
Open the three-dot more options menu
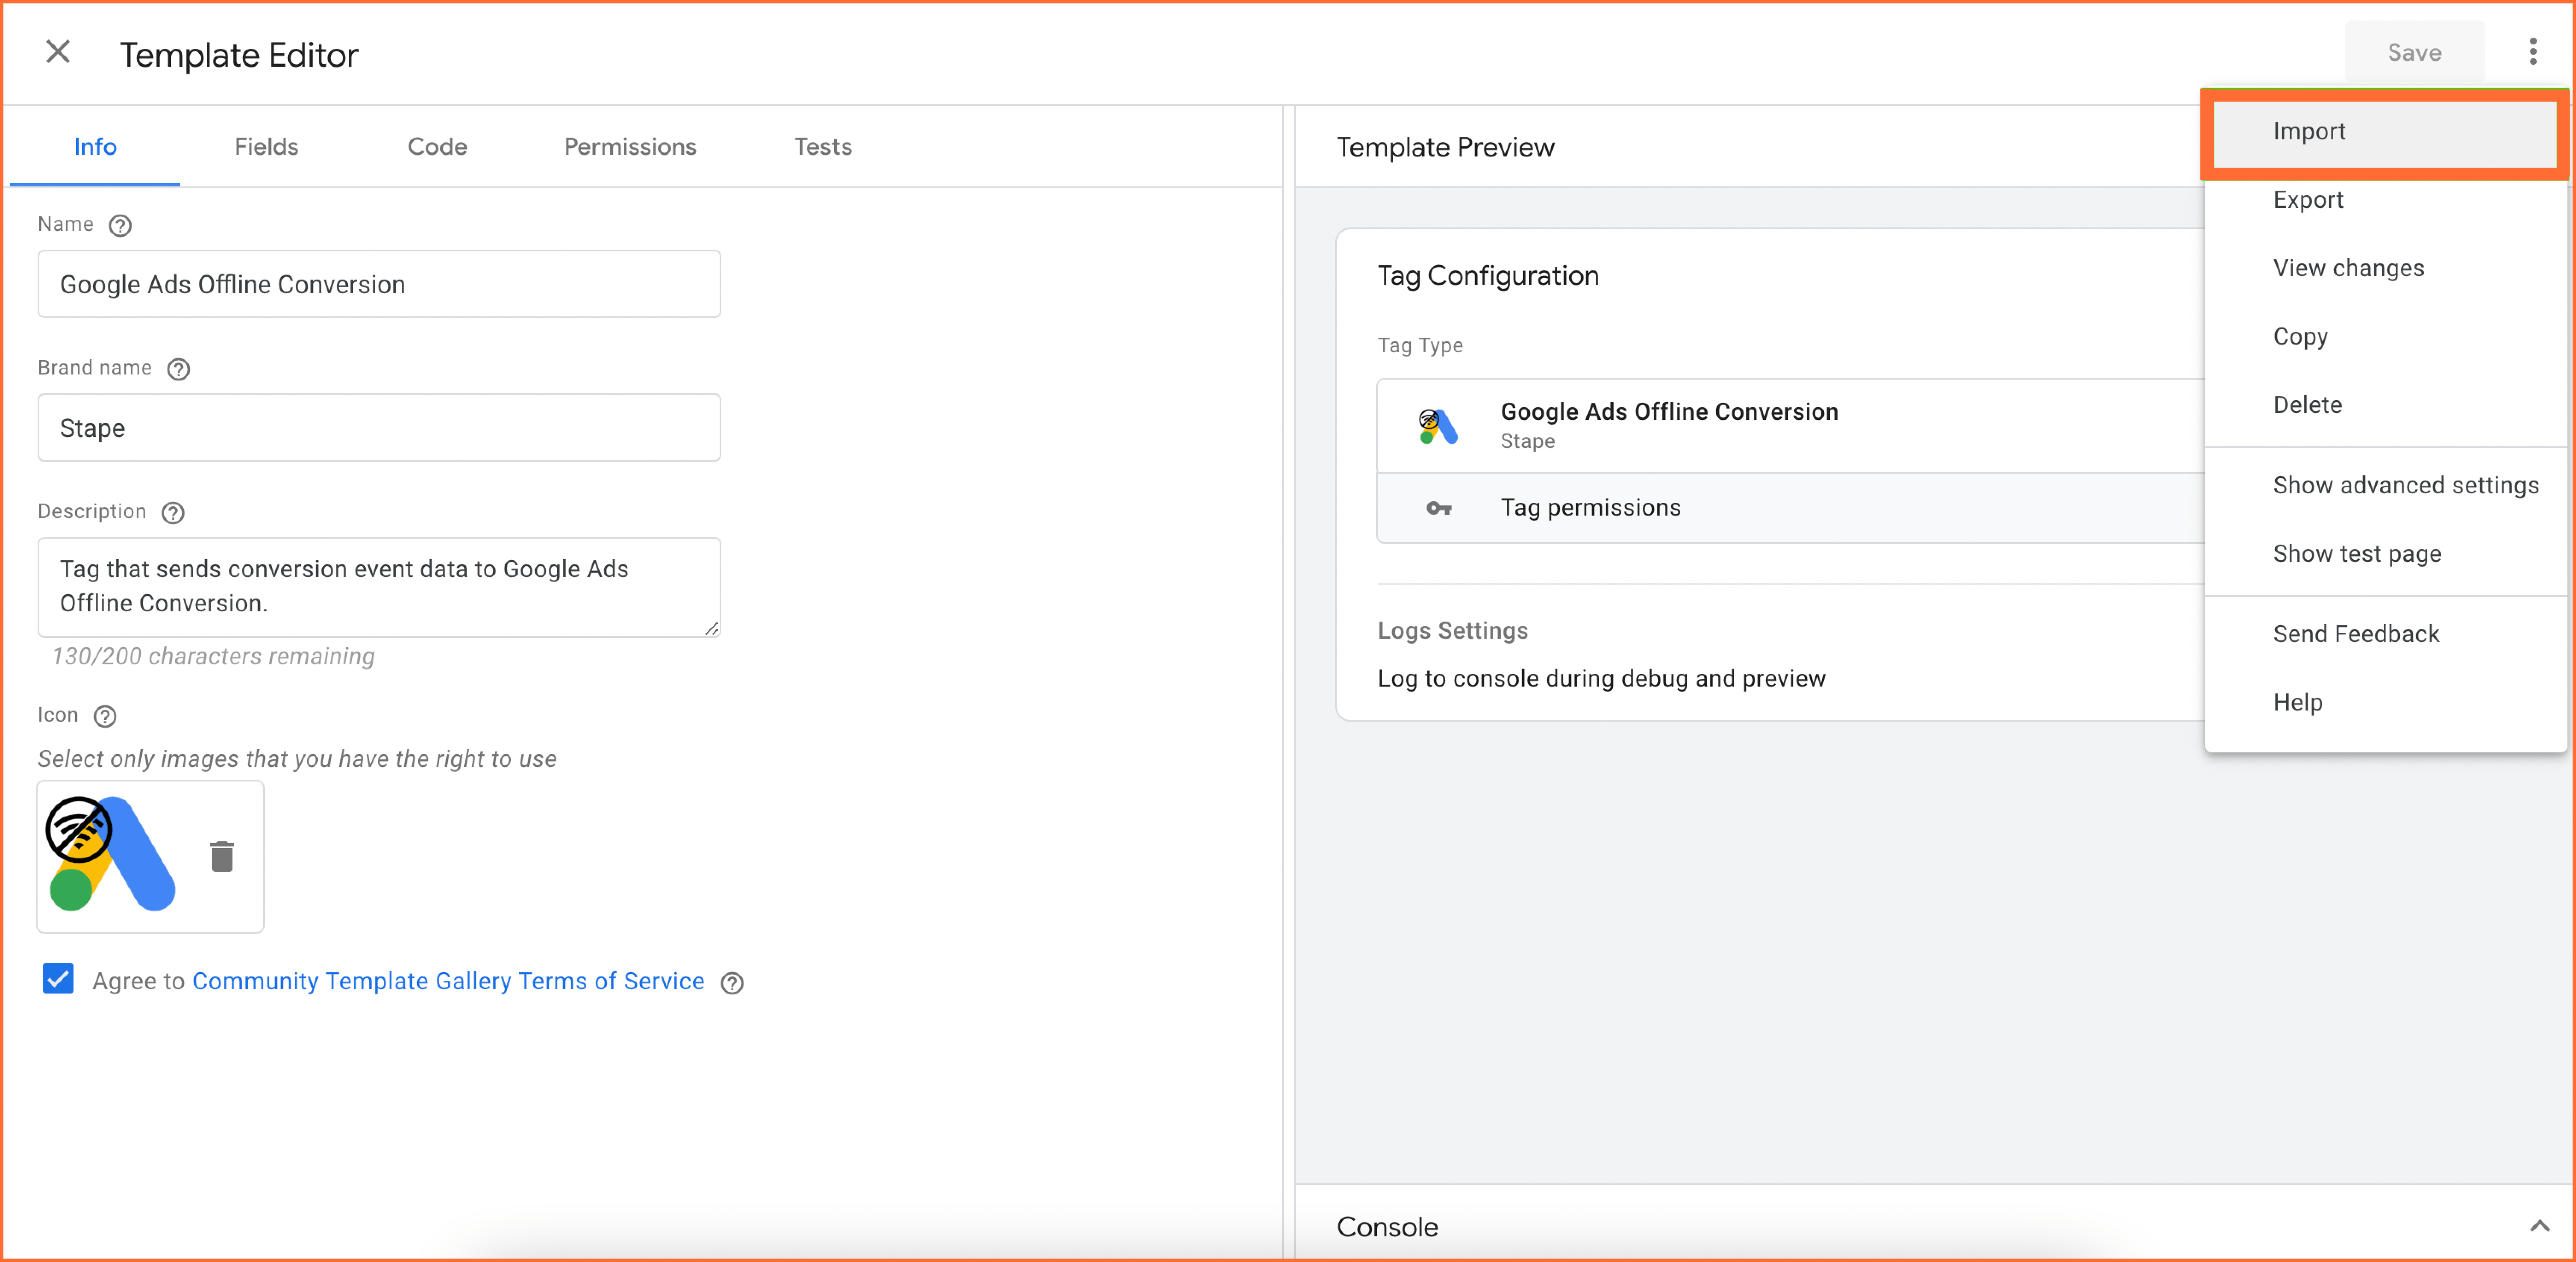pos(2532,52)
